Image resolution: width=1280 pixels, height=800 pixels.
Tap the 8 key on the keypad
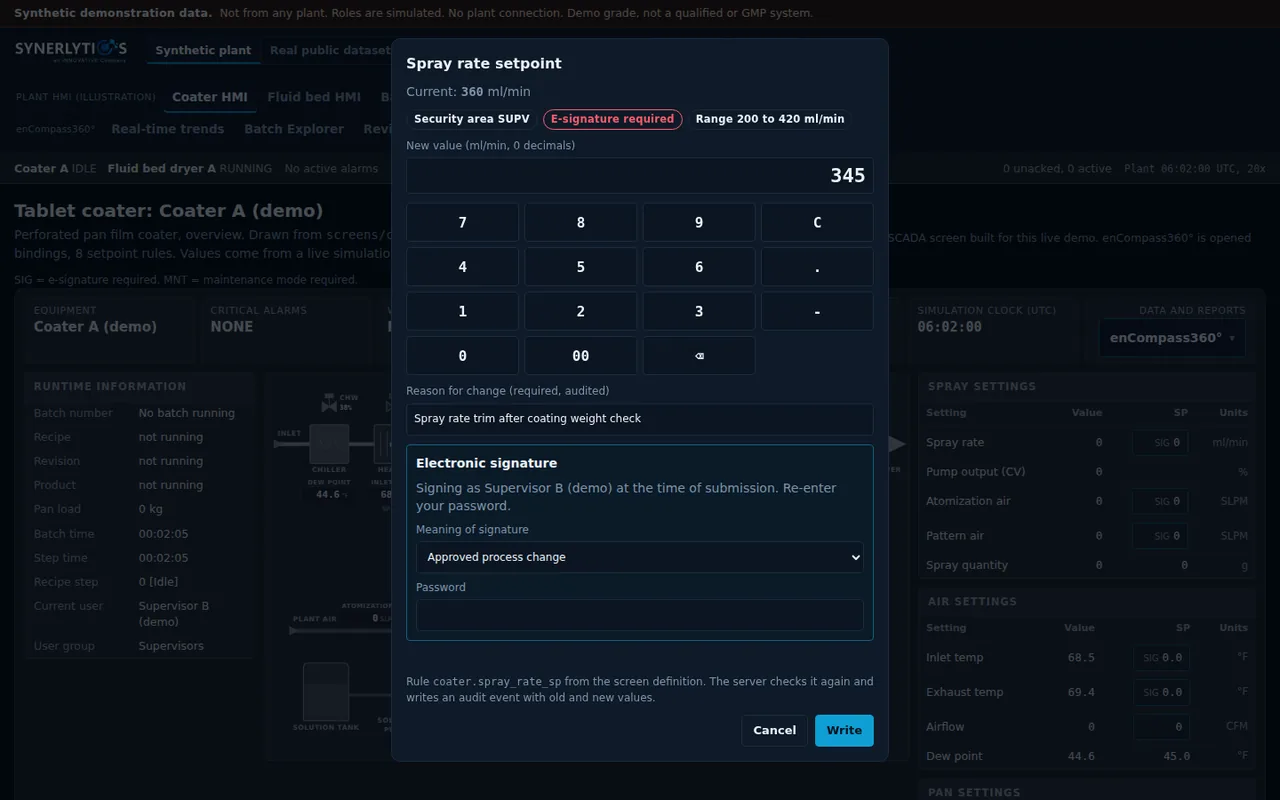point(580,223)
